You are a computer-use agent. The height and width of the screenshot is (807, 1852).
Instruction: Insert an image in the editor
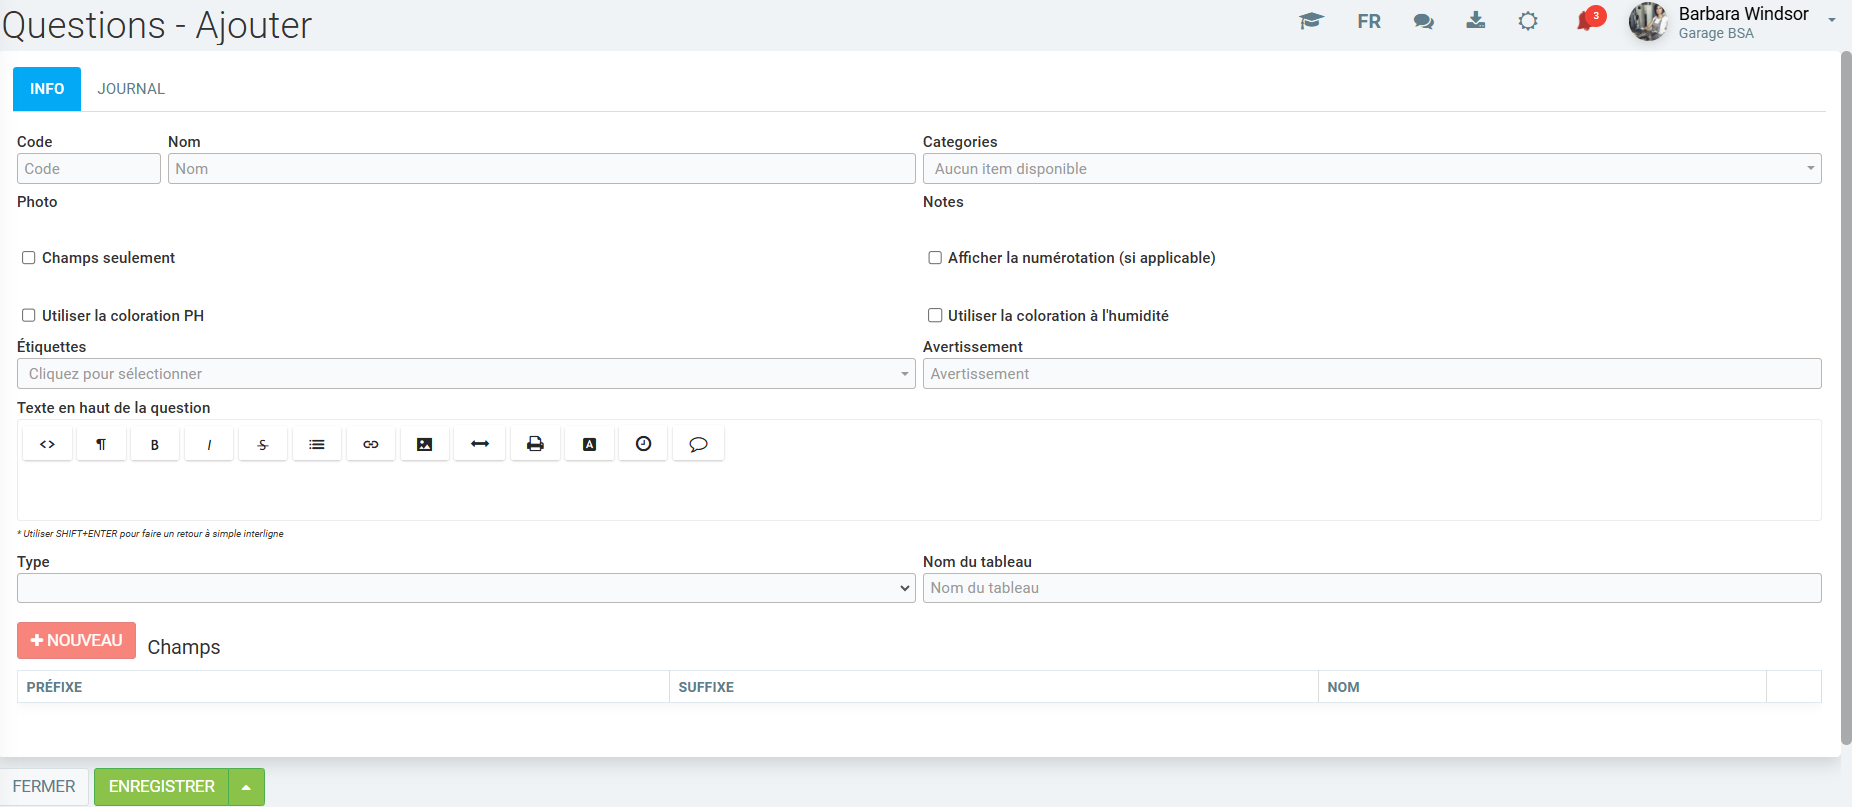(425, 444)
